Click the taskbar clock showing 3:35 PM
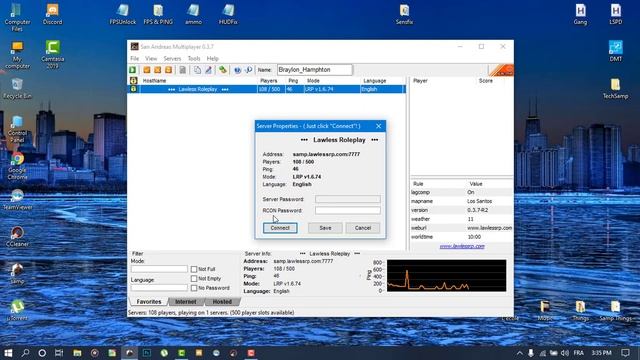Viewport: 640px width, 360px height. 602,353
